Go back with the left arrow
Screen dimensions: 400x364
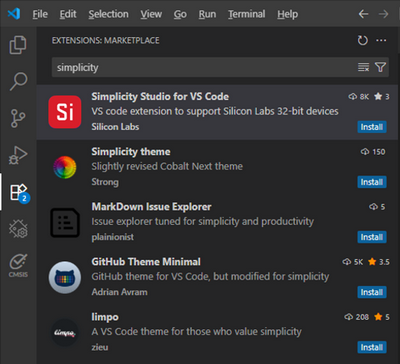coord(363,14)
